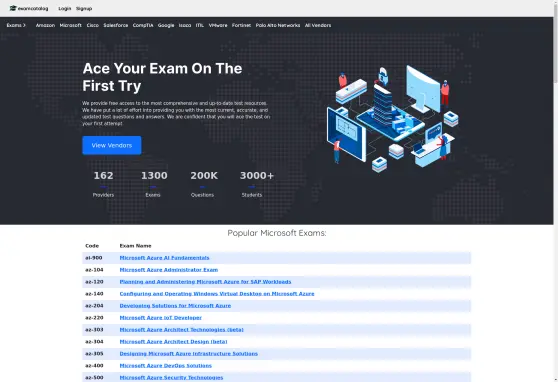Select Amazon in vendor navigation
Screen dimensions: 558x382
point(45,25)
